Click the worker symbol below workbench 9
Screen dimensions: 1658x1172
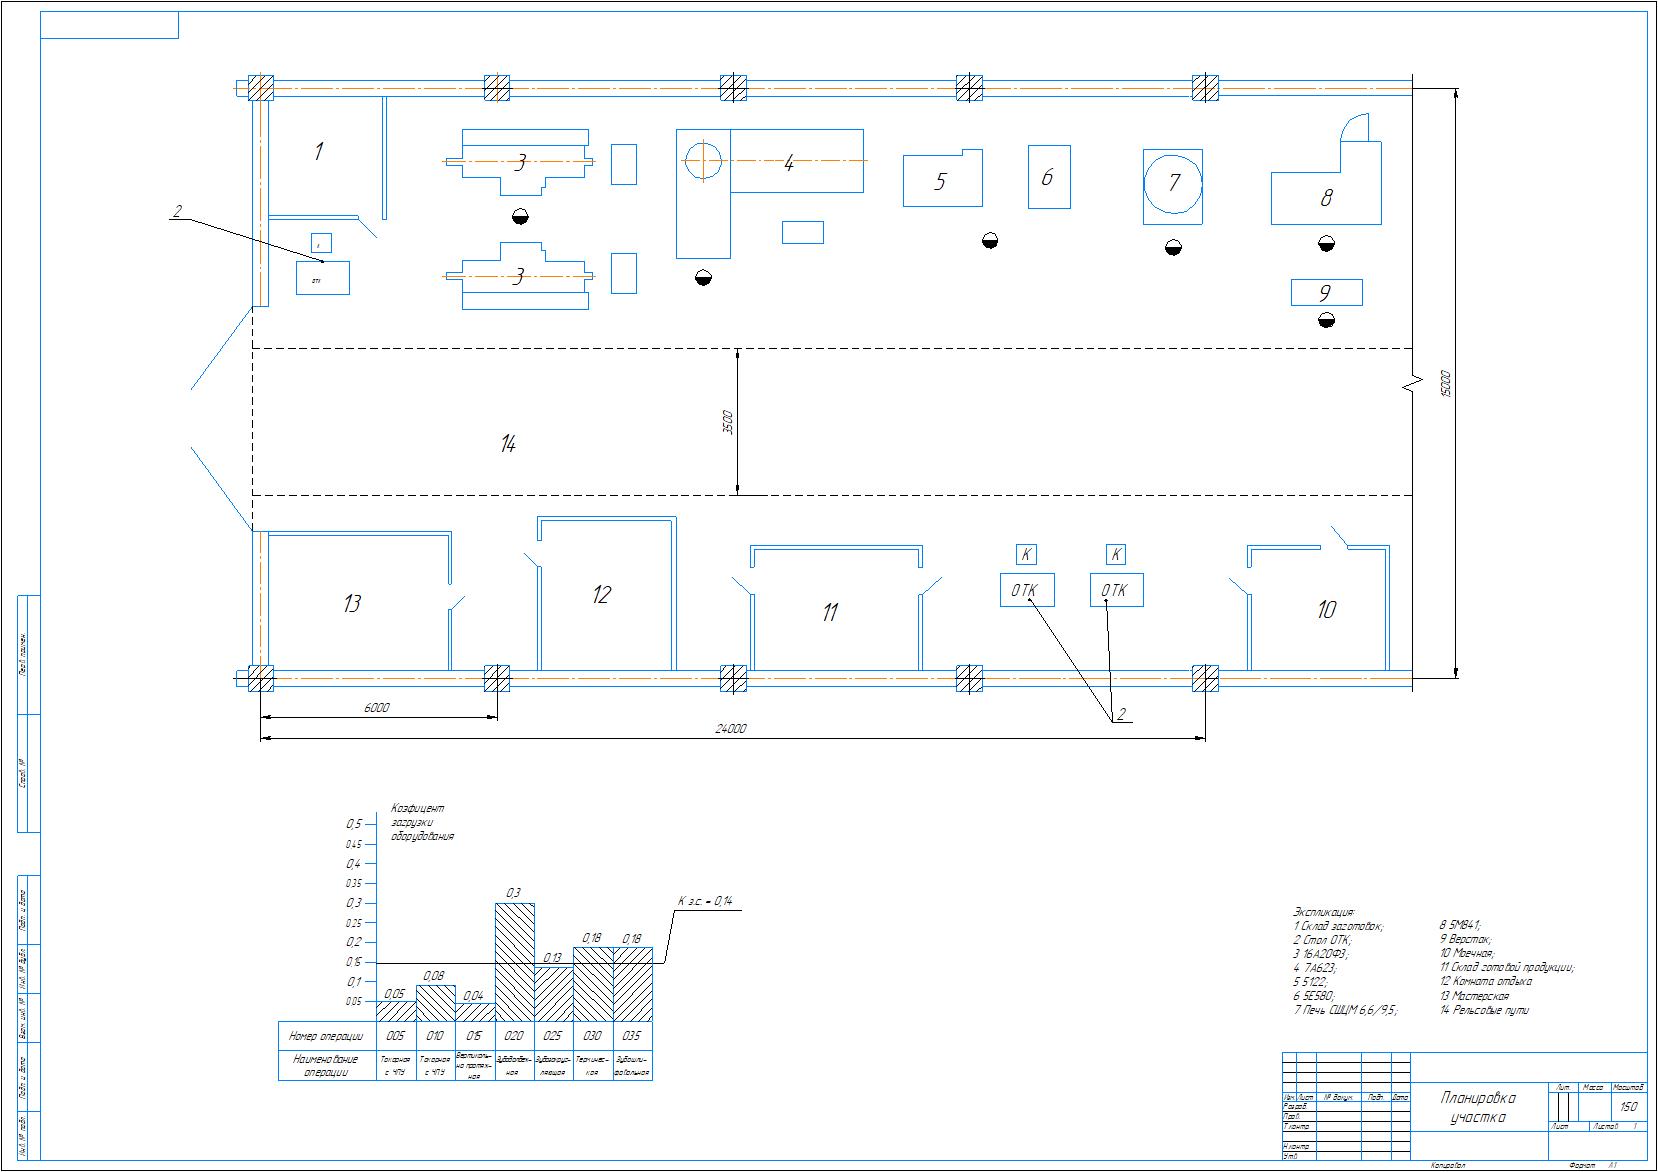(1326, 320)
